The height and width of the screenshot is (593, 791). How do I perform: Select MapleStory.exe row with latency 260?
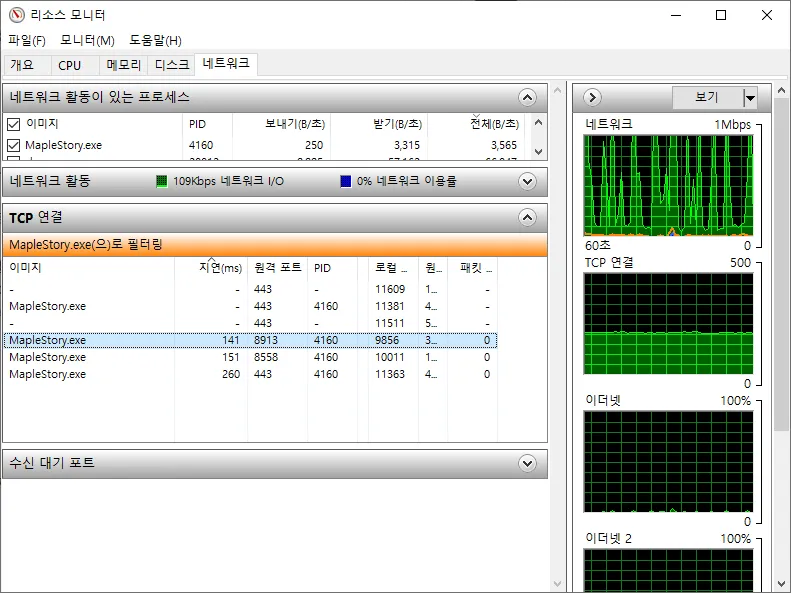[250, 374]
